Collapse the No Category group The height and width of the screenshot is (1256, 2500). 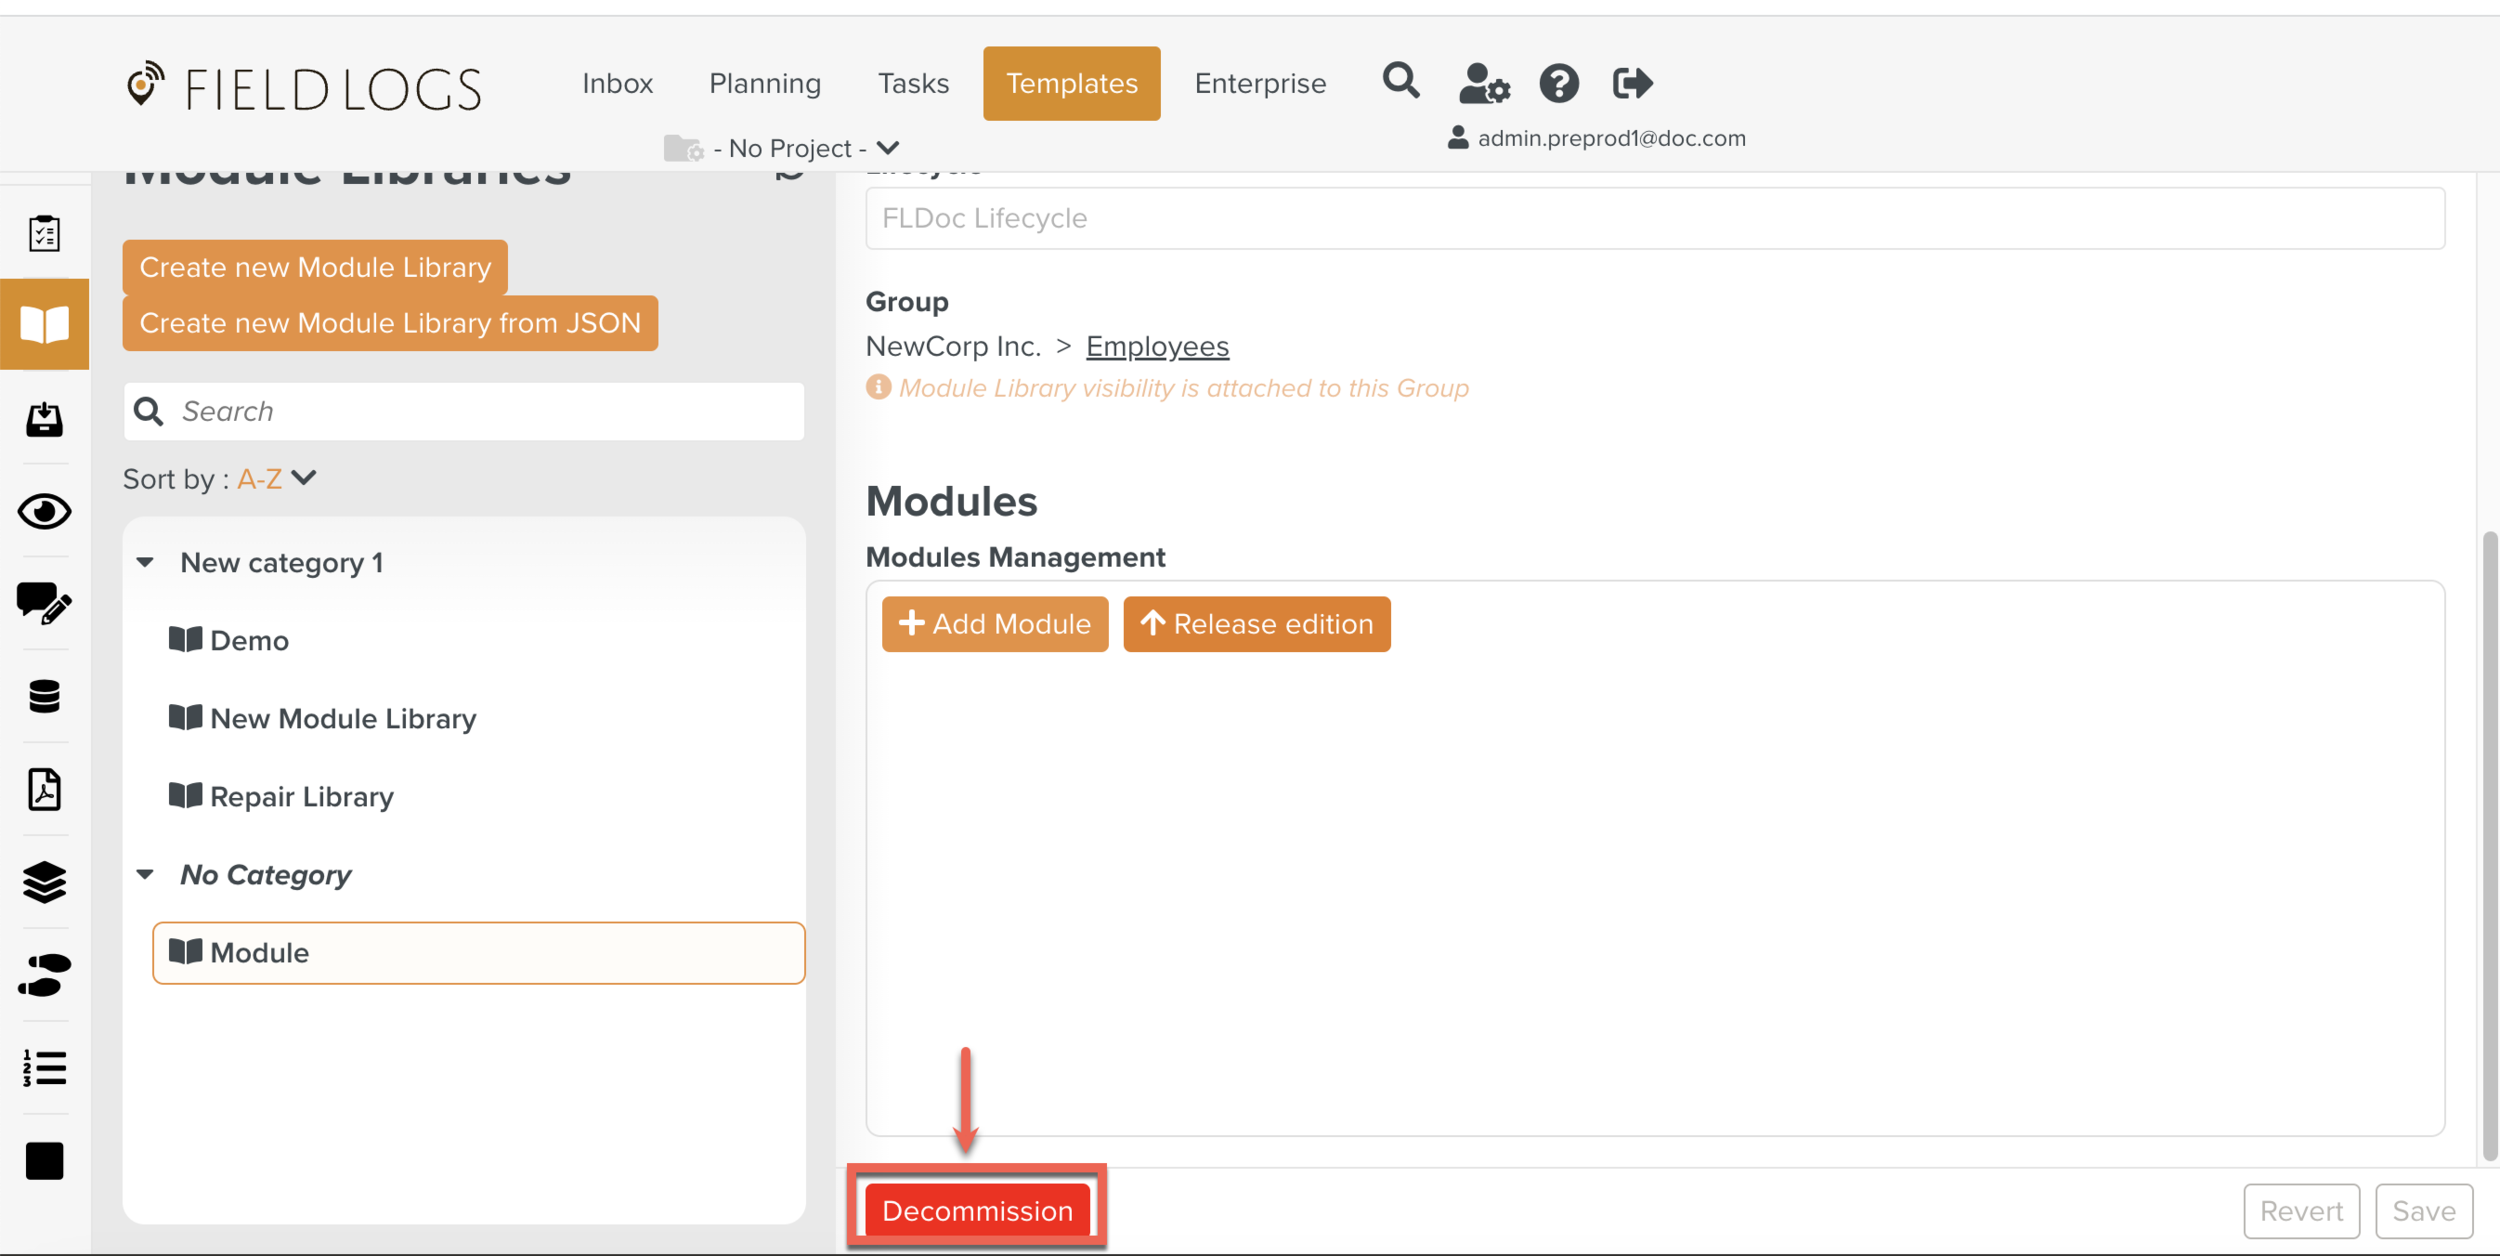click(x=146, y=875)
